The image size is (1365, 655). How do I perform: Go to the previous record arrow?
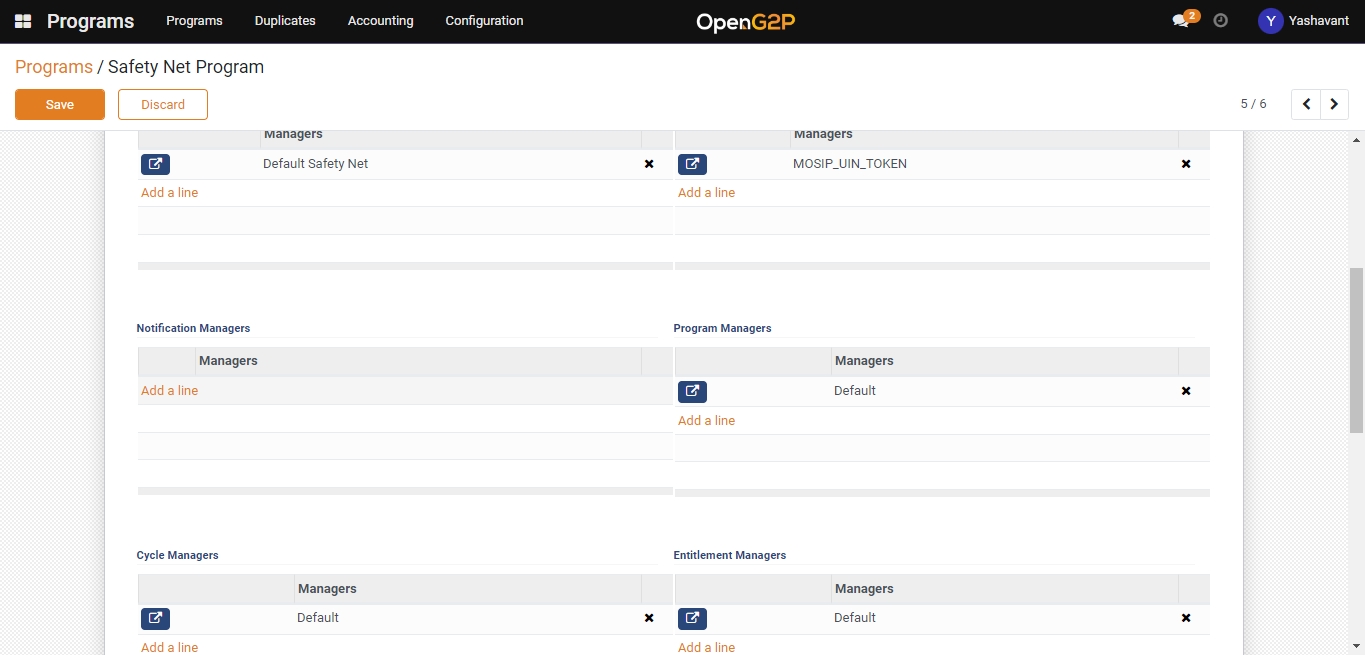pyautogui.click(x=1306, y=104)
